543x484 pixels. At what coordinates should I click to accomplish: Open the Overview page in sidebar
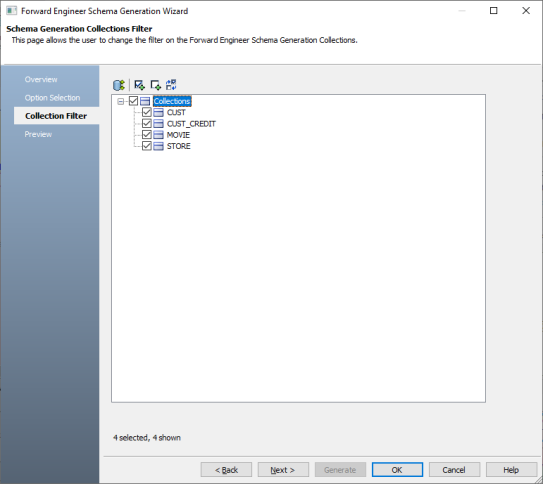click(x=41, y=79)
